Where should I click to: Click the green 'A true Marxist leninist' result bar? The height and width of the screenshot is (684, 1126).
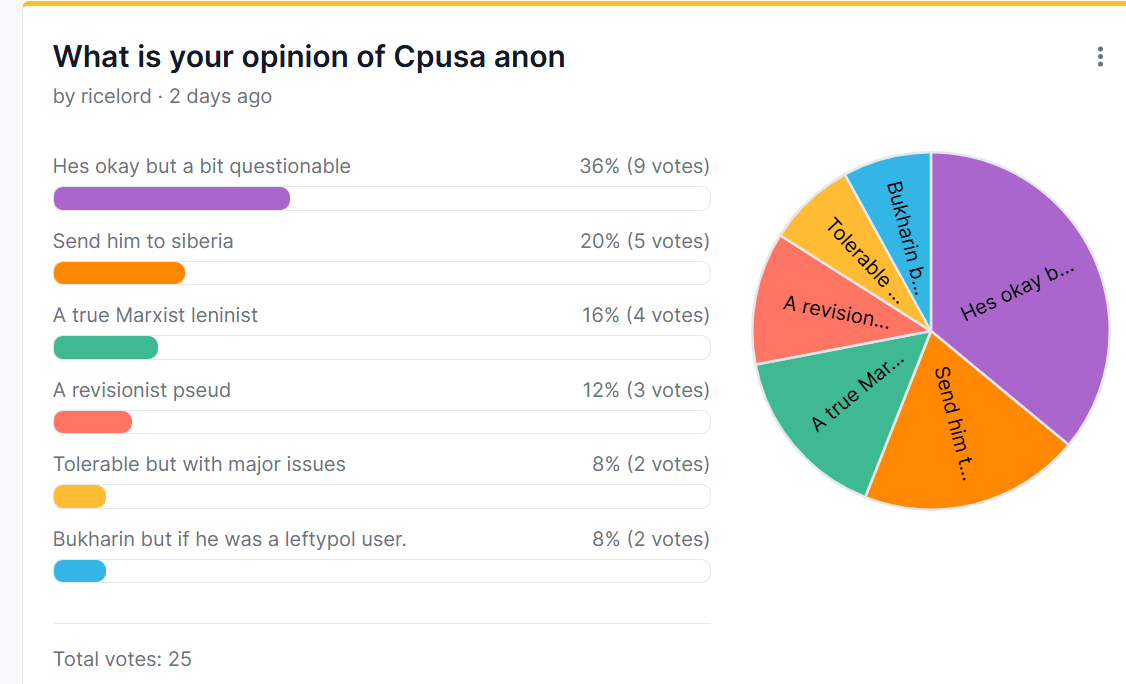pyautogui.click(x=105, y=347)
